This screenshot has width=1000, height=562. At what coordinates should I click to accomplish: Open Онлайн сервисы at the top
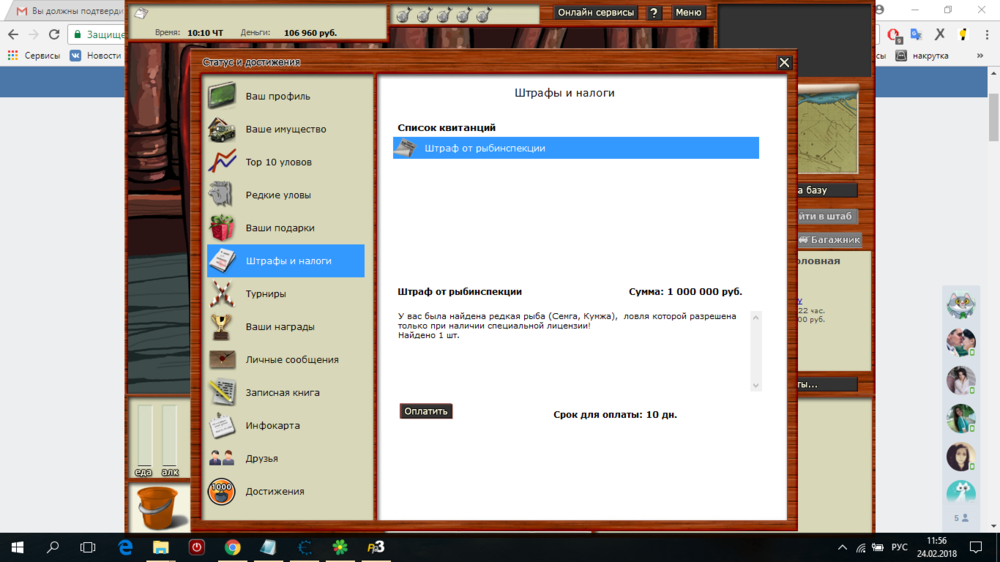coord(596,13)
